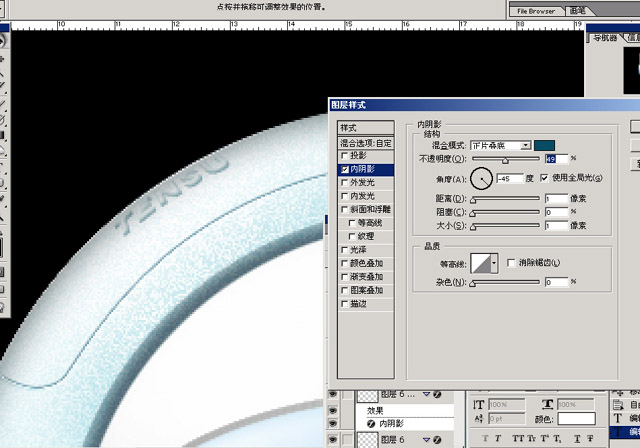Click the horizontal scale icon in character panel
This screenshot has width=640, height=448.
click(x=547, y=404)
